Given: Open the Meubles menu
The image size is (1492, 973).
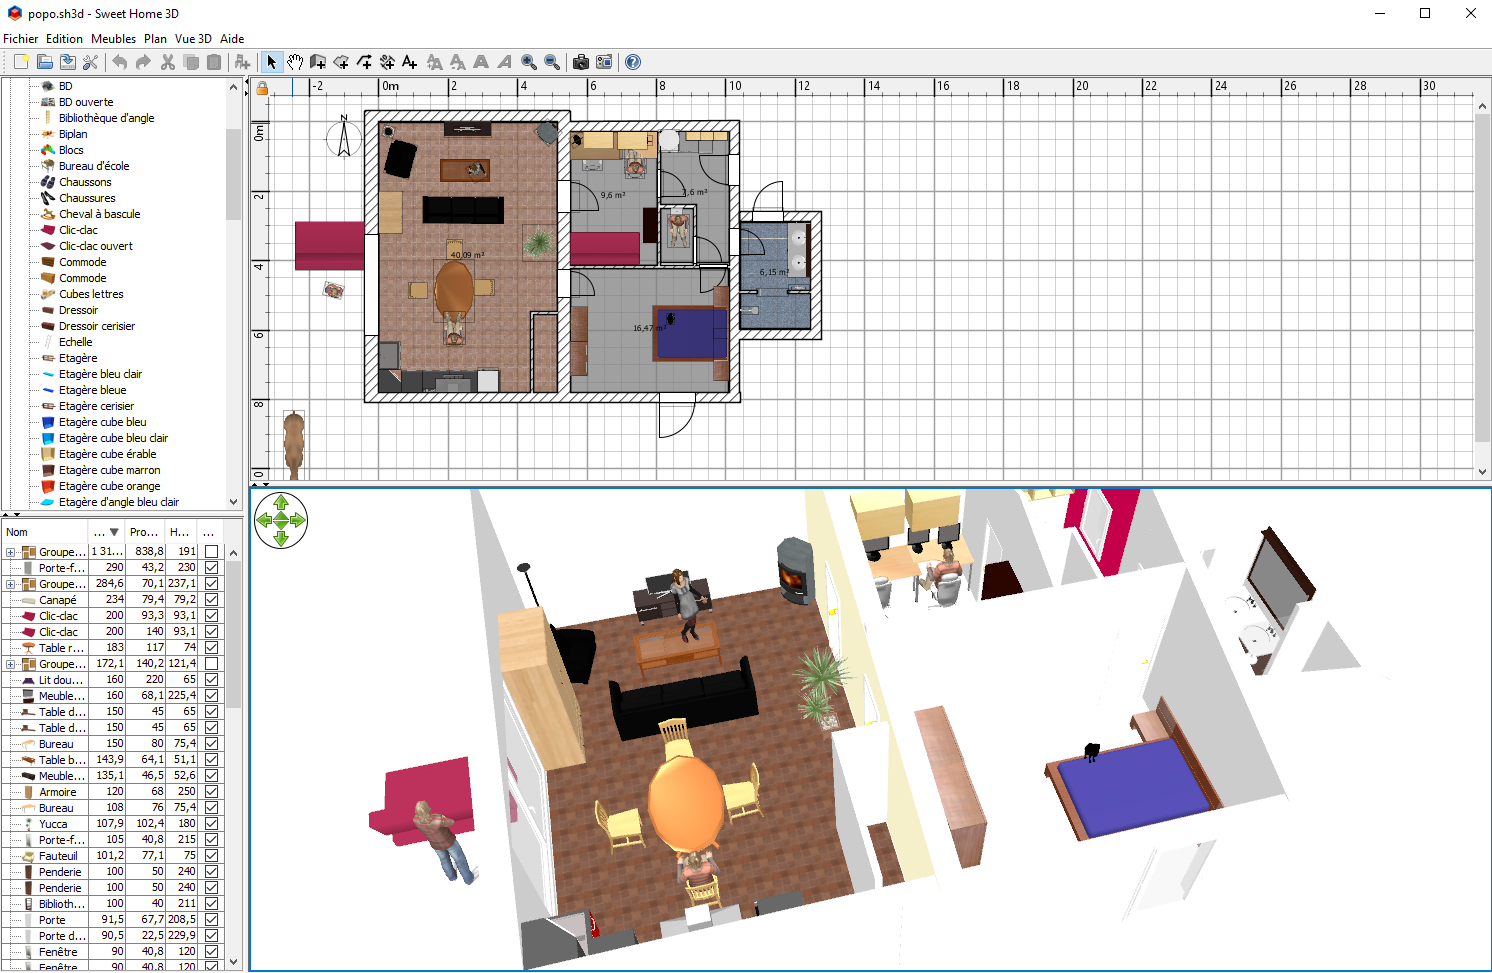Looking at the screenshot, I should [x=113, y=39].
